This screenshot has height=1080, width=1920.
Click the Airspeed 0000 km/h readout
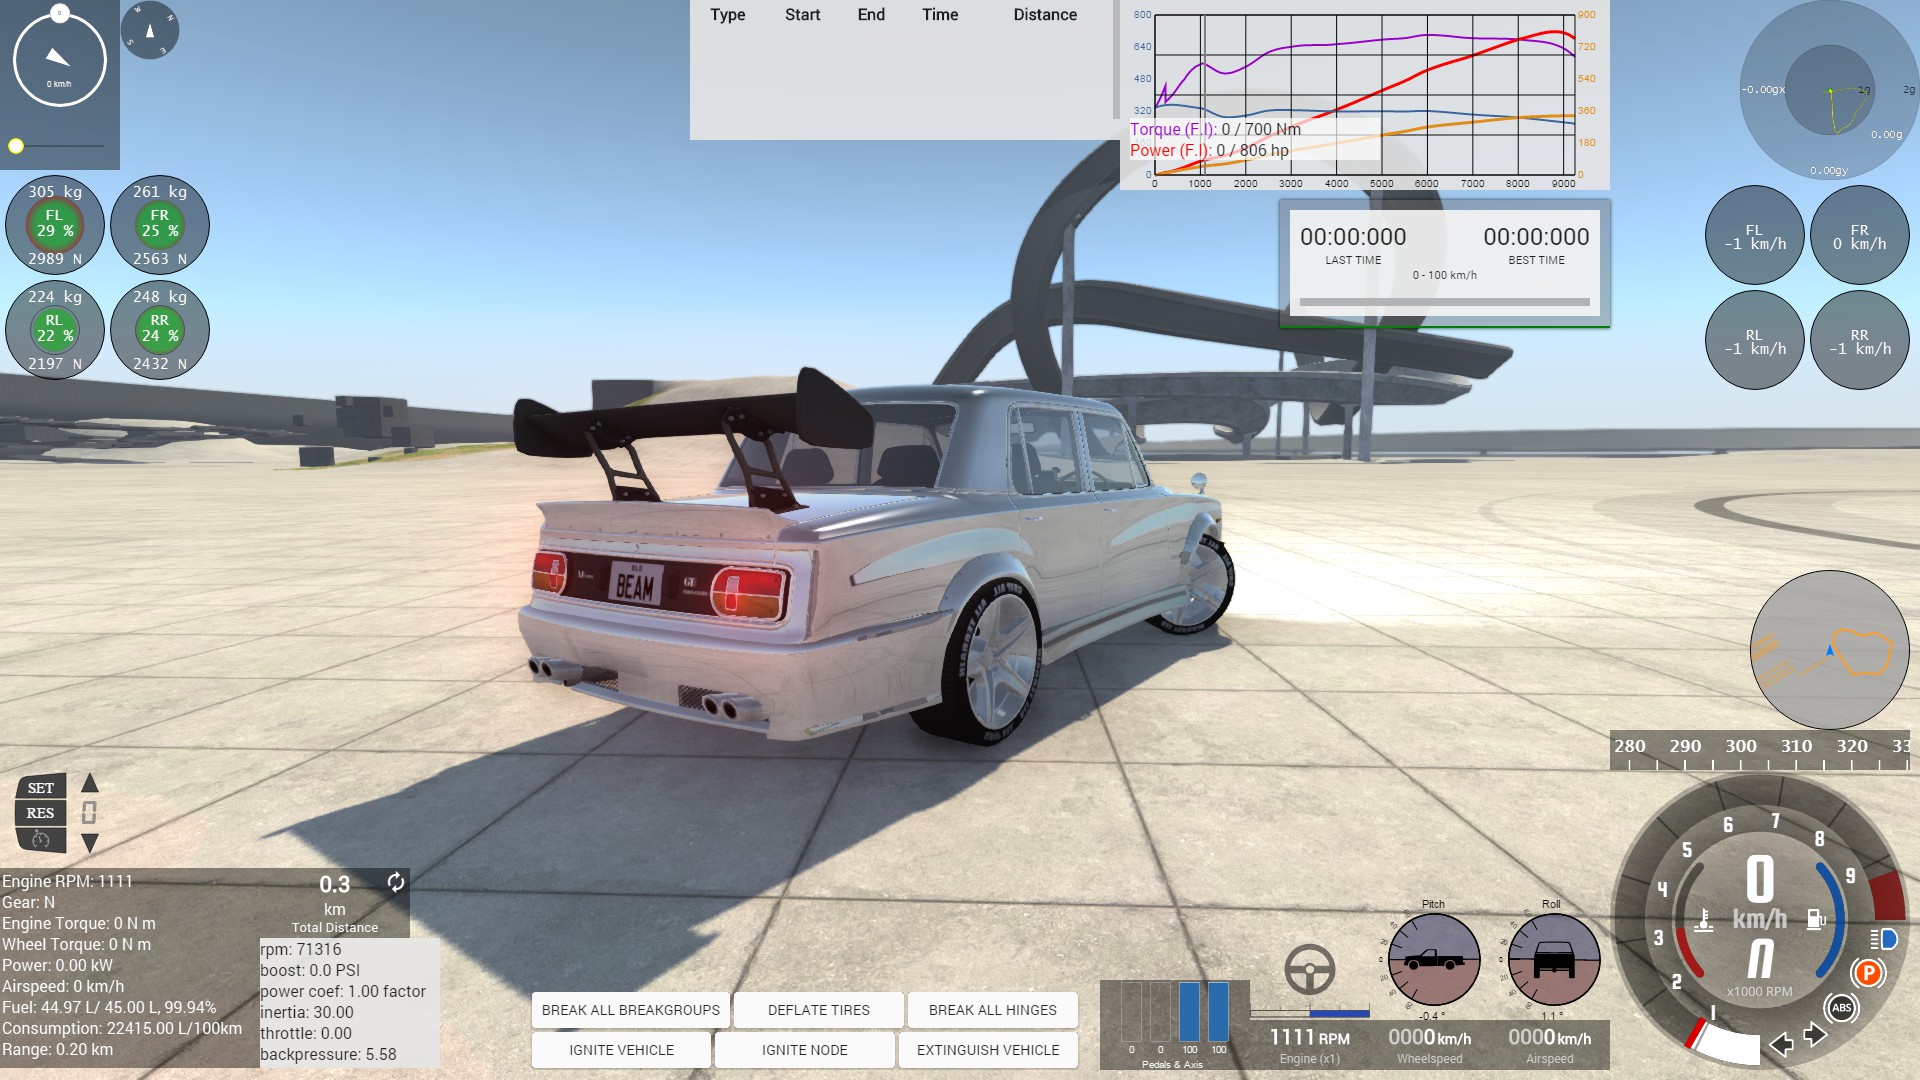1549,1045
